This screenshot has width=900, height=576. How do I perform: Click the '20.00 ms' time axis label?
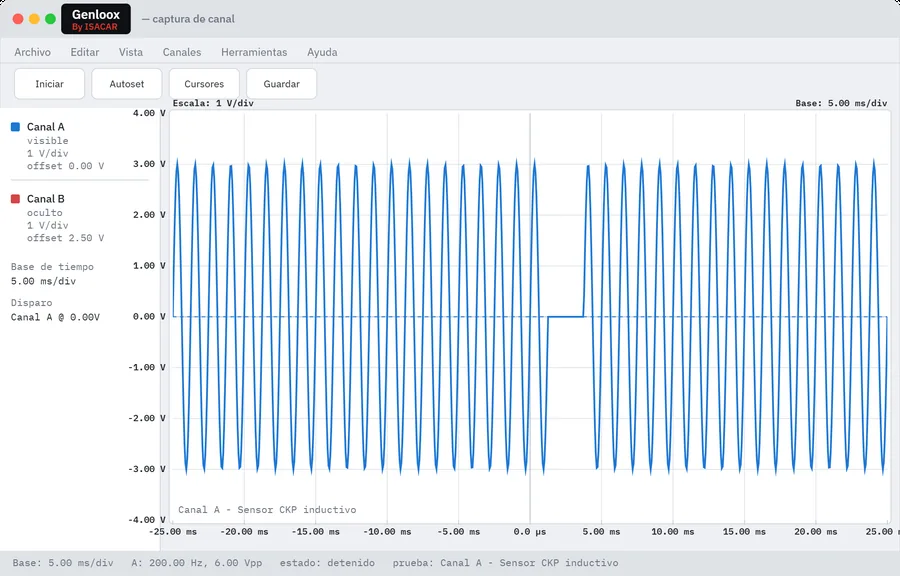(816, 532)
